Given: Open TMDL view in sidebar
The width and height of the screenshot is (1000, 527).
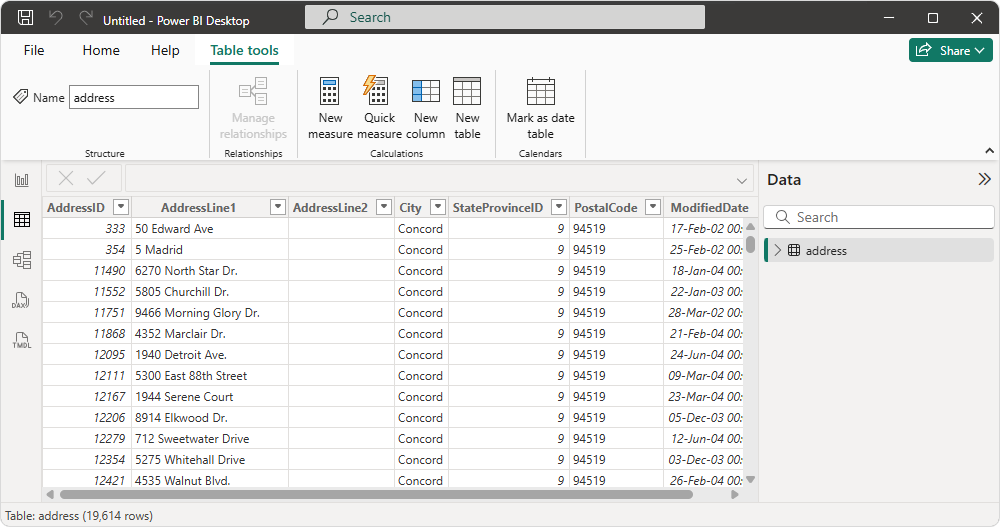Looking at the screenshot, I should coord(22,340).
